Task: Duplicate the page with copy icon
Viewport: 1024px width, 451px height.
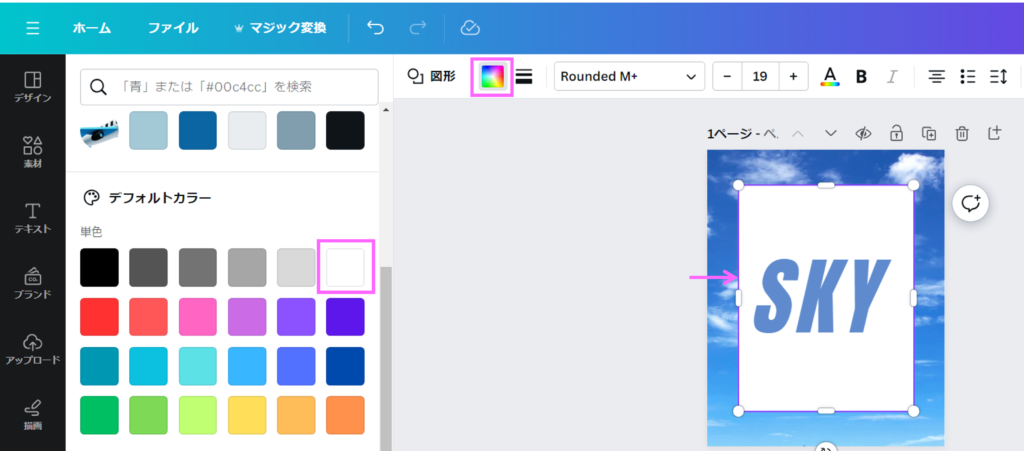Action: pos(928,133)
